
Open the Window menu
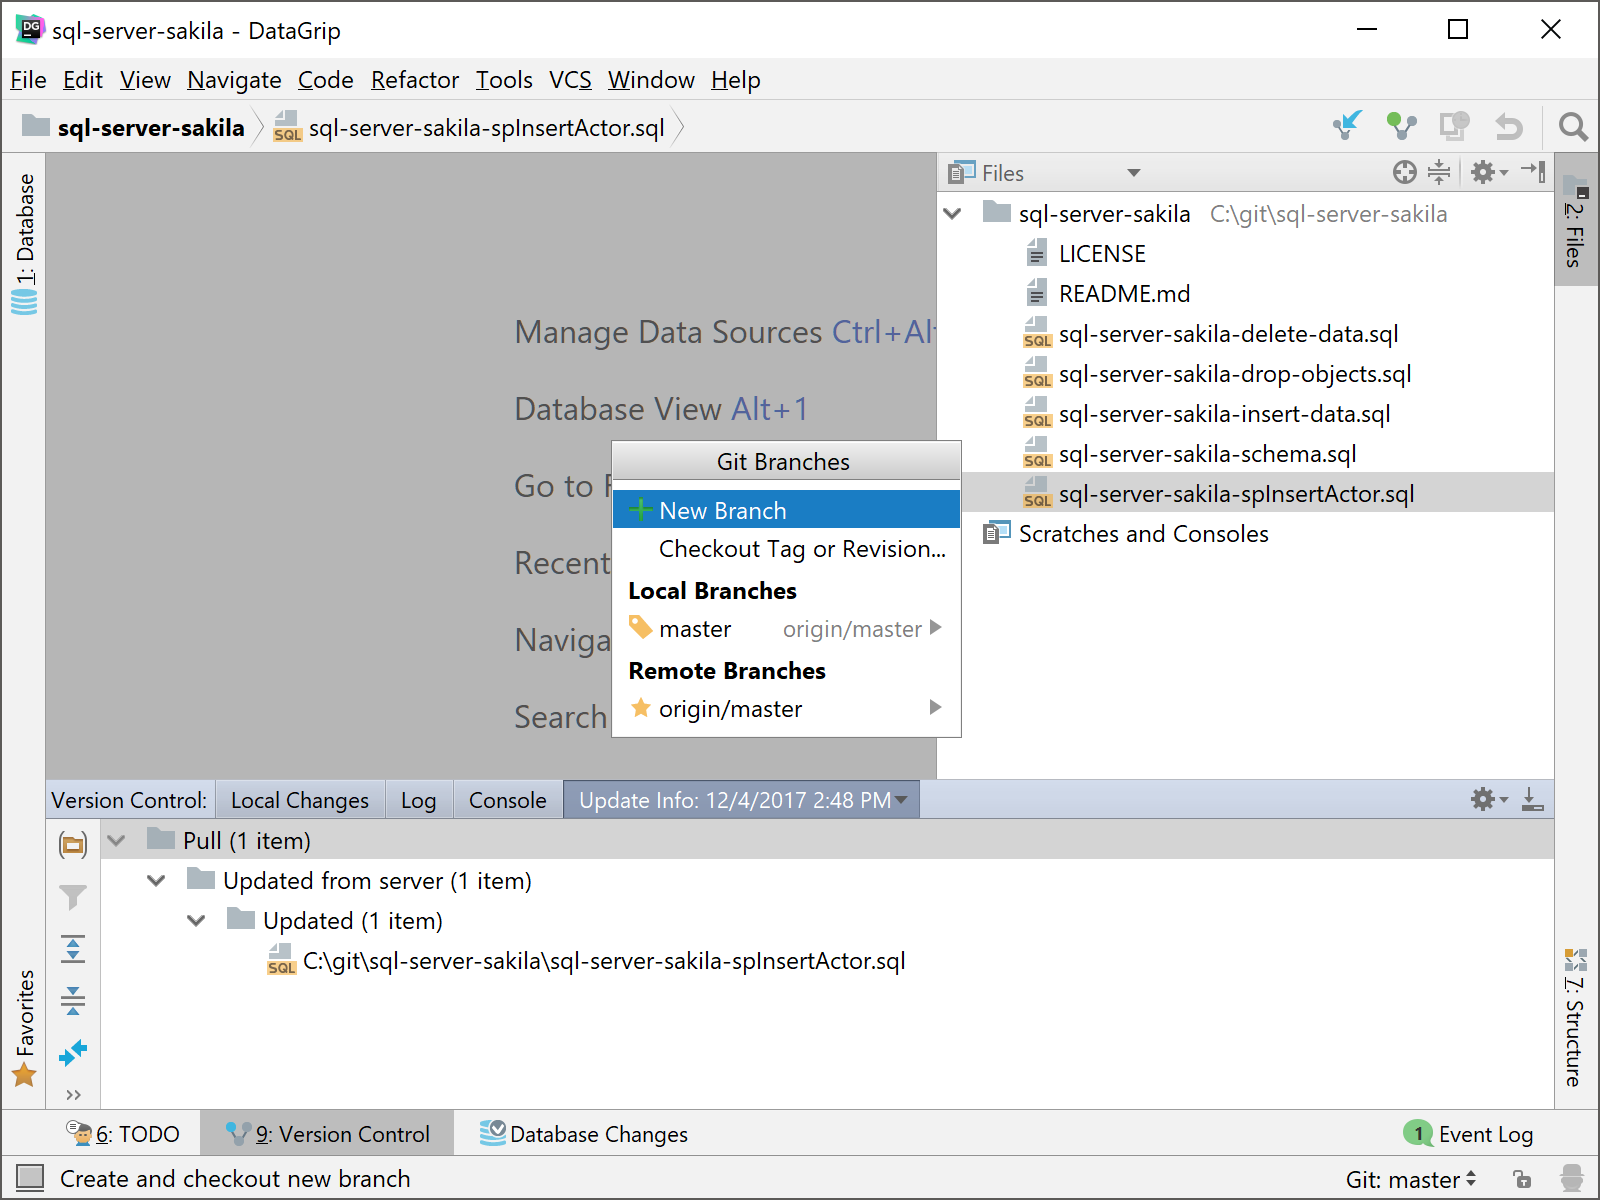click(651, 79)
